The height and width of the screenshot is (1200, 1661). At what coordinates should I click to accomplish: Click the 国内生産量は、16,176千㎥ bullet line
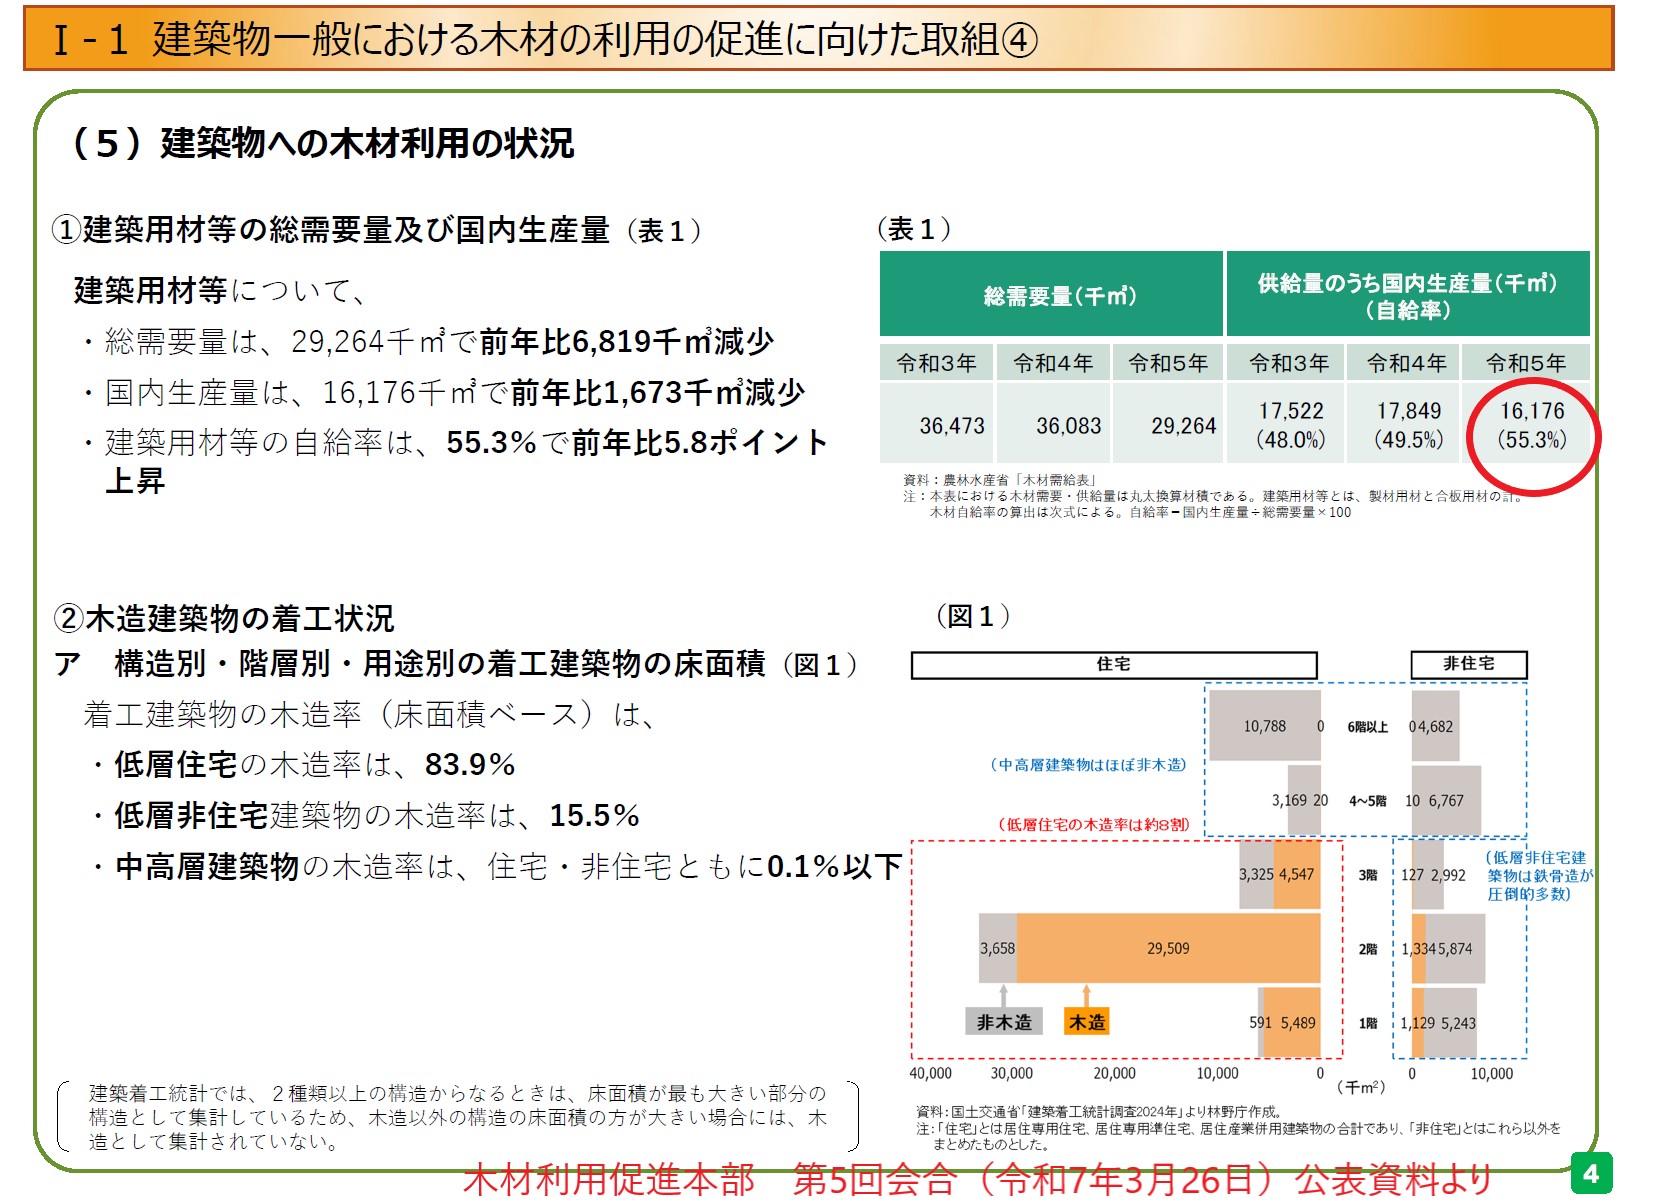[444, 392]
